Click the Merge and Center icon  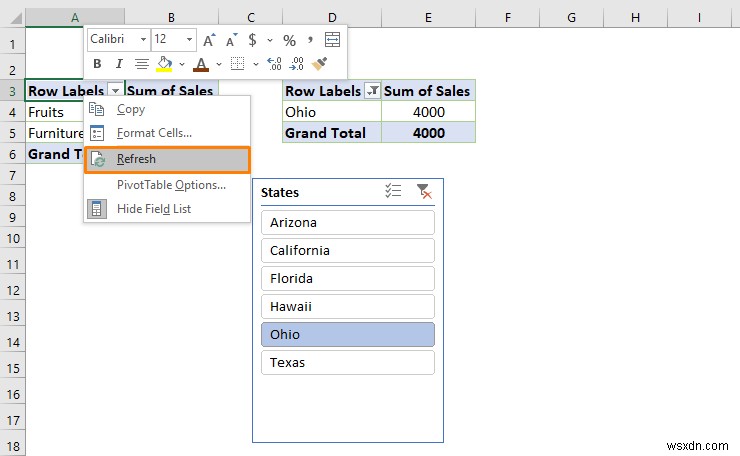click(333, 40)
